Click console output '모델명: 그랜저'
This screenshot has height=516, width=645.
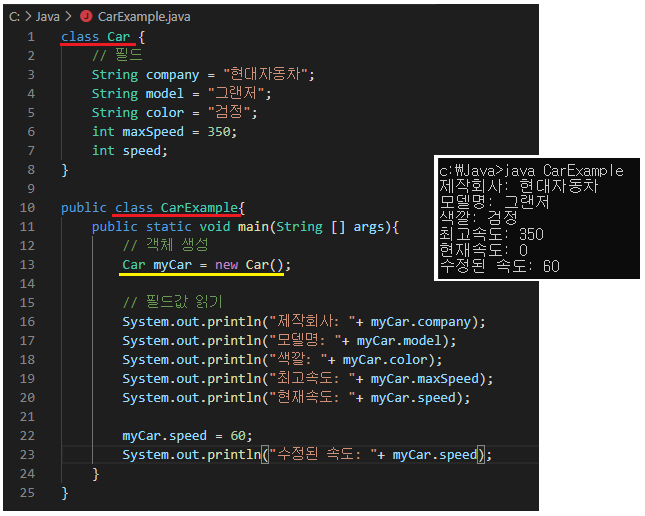[x=494, y=202]
